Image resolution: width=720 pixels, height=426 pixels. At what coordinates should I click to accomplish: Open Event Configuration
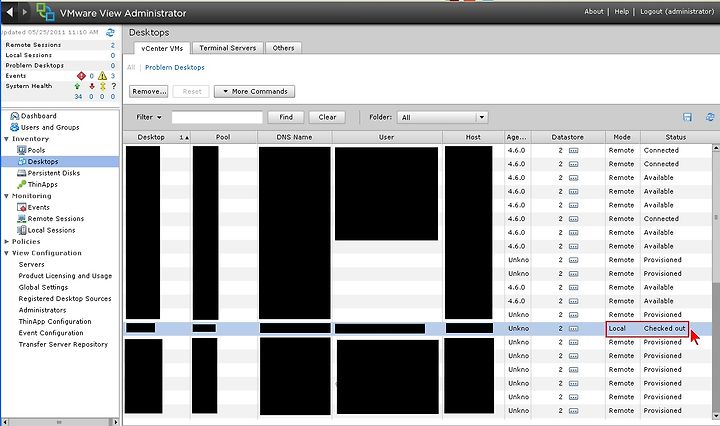pos(51,333)
